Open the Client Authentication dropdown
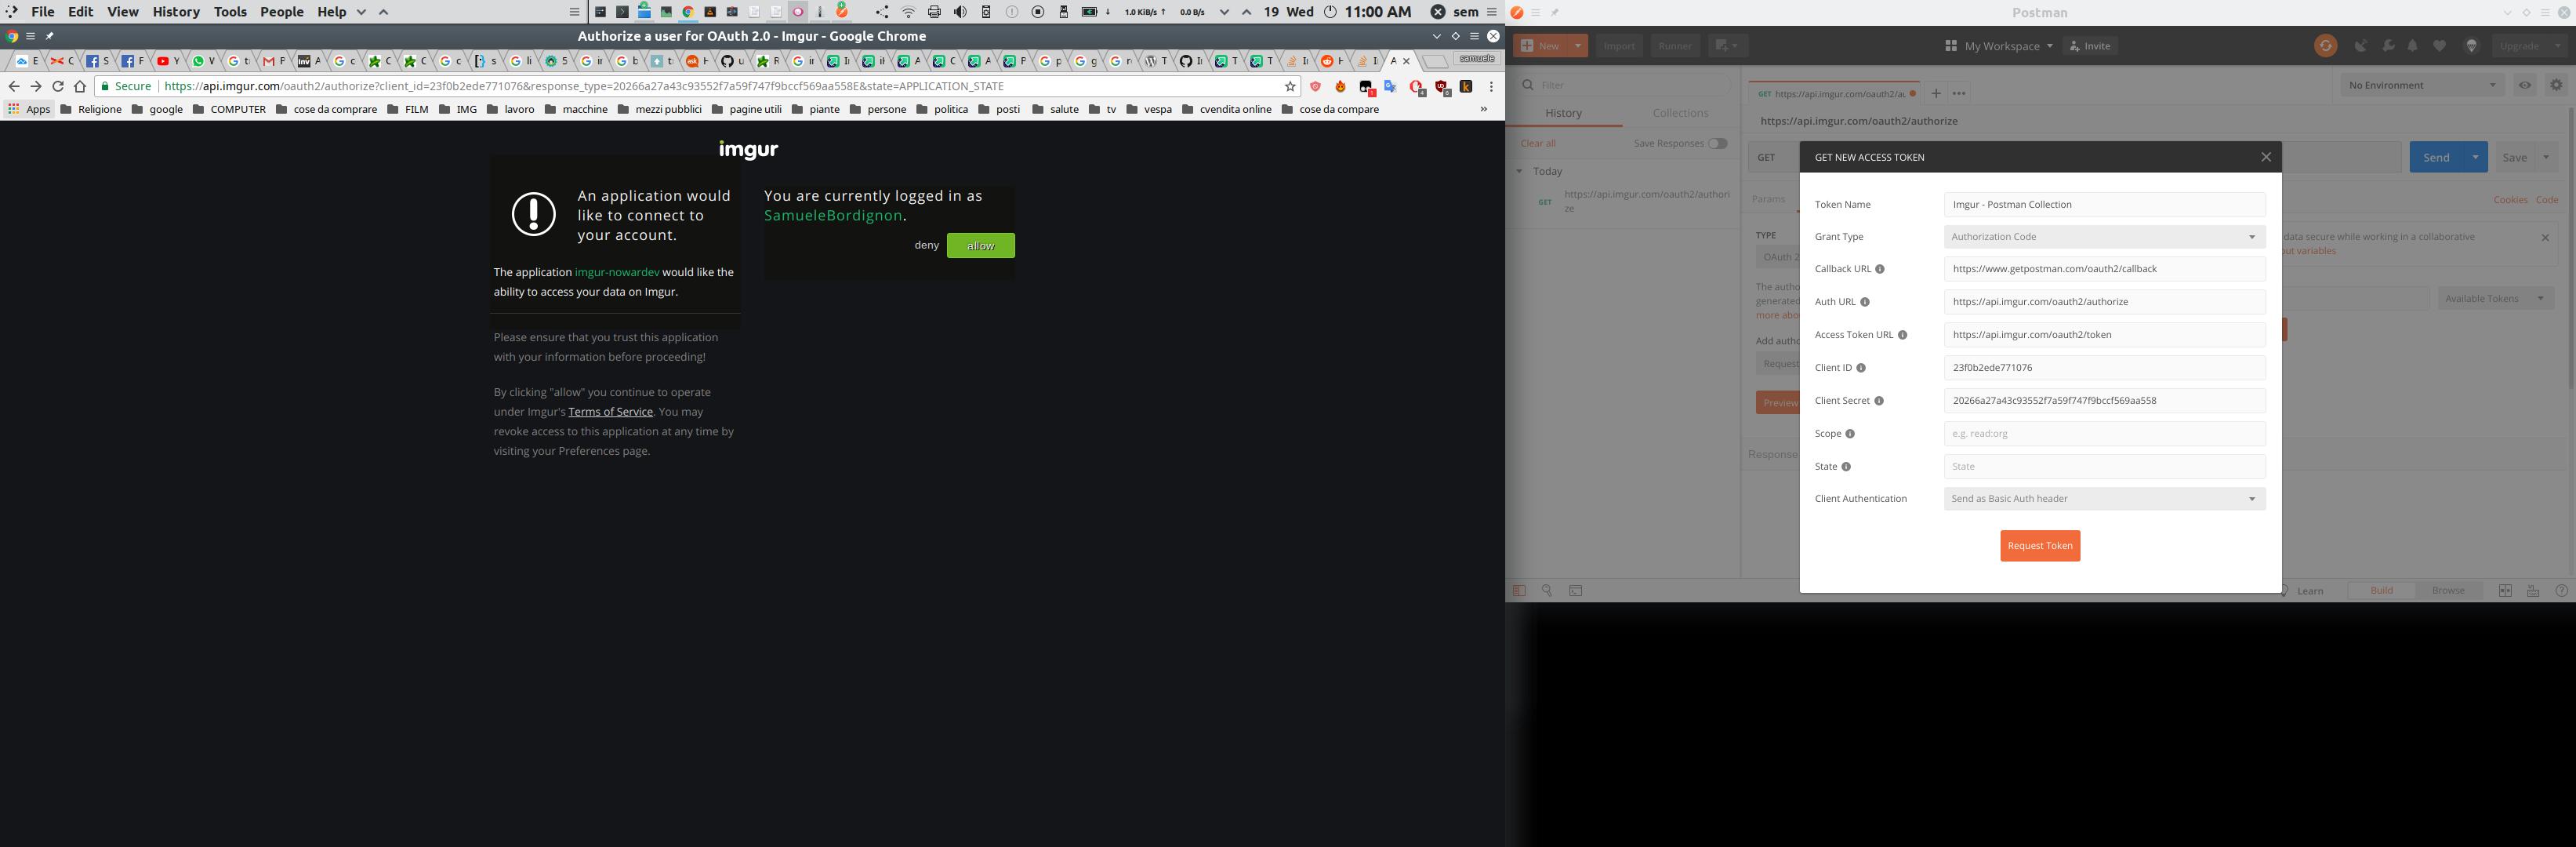2576x847 pixels. pos(2104,499)
